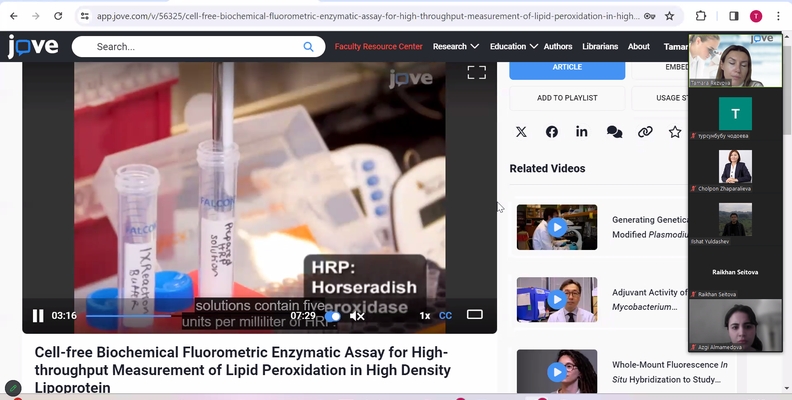
Task: Select the ARTICLE tab button
Action: [x=567, y=68]
